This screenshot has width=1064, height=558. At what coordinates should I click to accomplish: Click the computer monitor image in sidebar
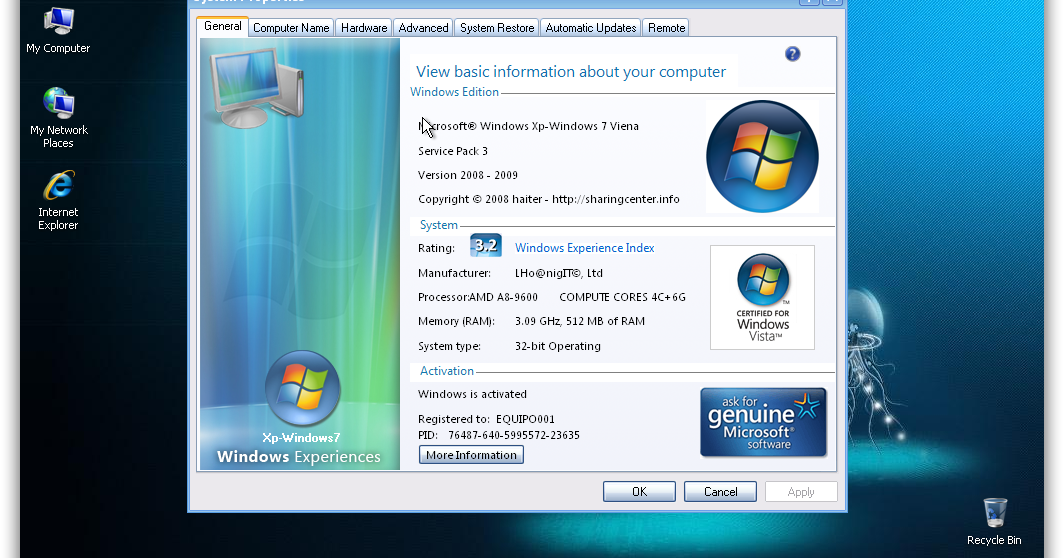click(x=257, y=88)
